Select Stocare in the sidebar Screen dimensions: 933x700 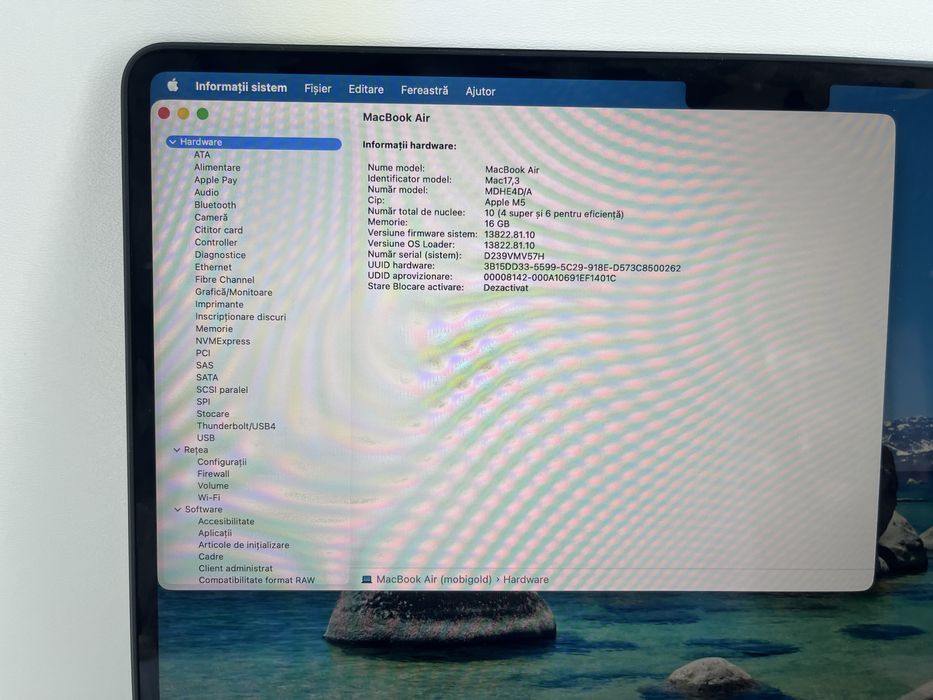click(213, 414)
